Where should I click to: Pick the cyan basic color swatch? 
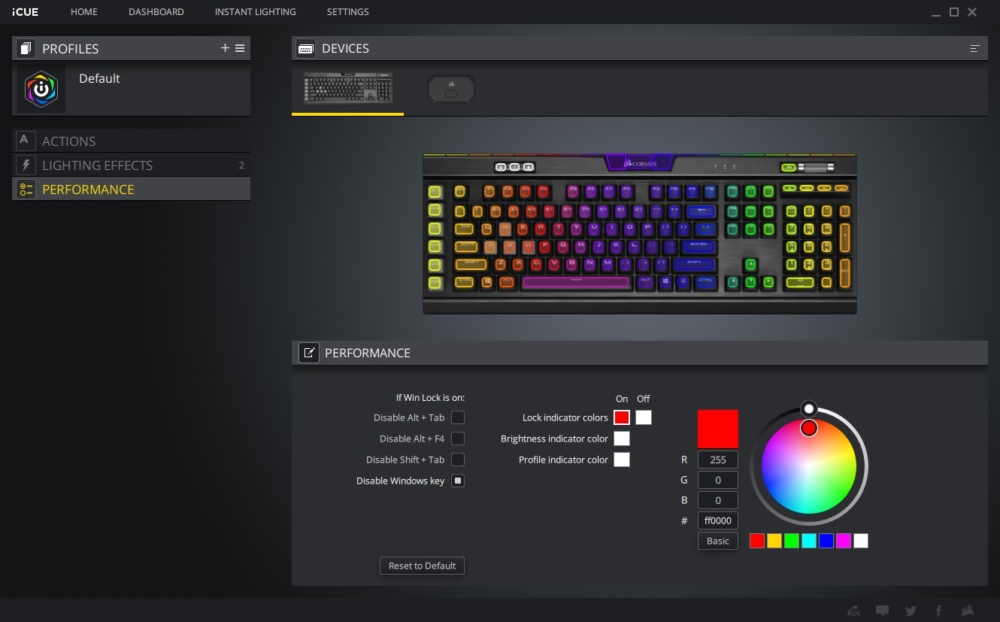pos(809,541)
